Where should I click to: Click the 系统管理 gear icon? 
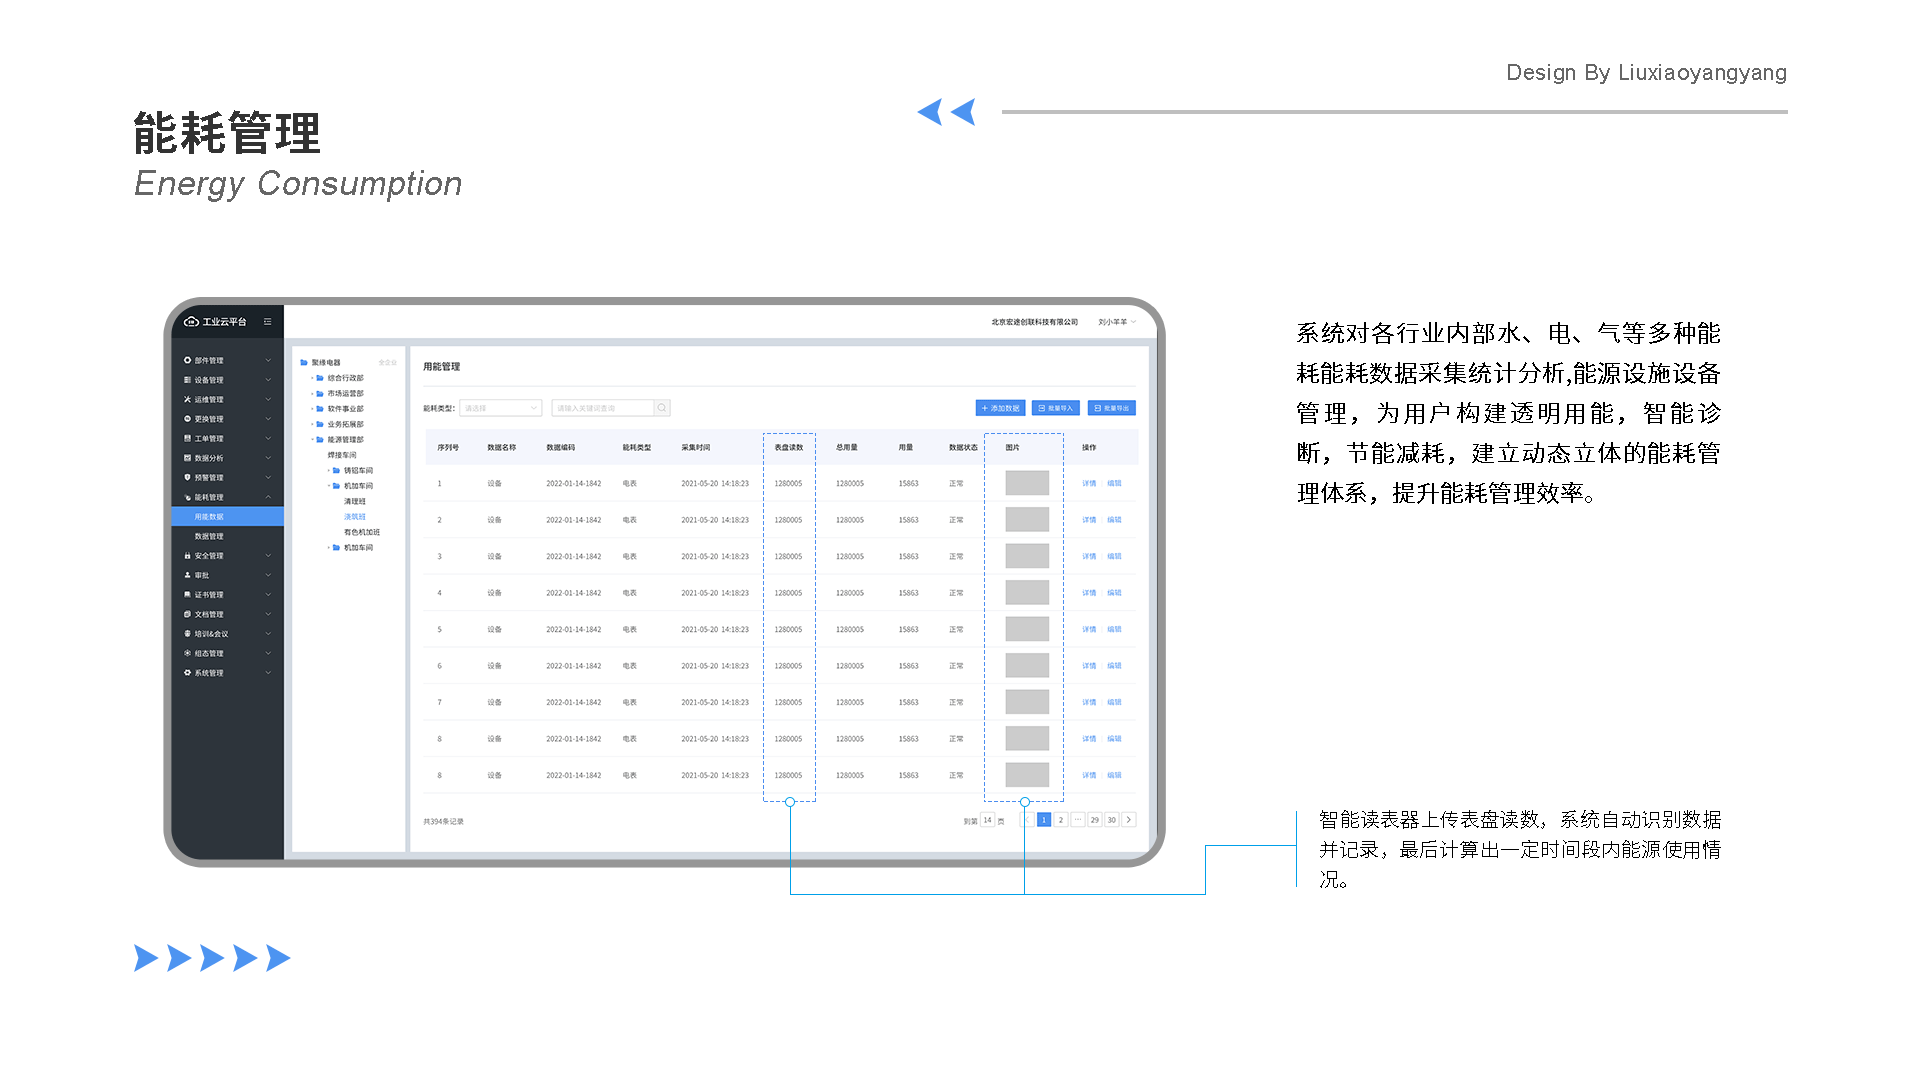[187, 673]
